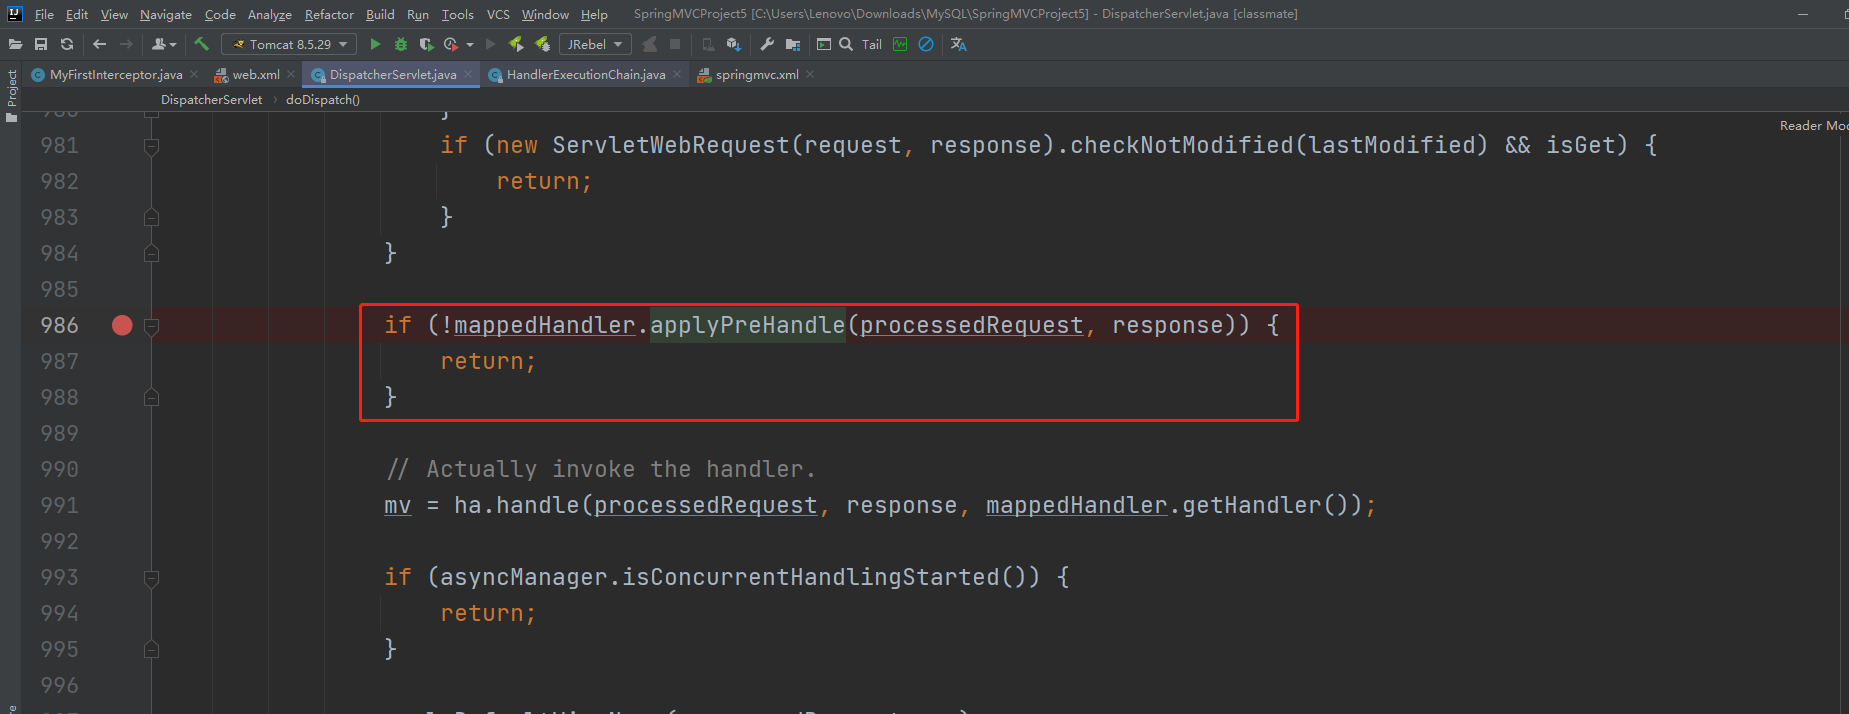Click the Synchronize reload icon
This screenshot has height=714, width=1849.
pyautogui.click(x=67, y=44)
